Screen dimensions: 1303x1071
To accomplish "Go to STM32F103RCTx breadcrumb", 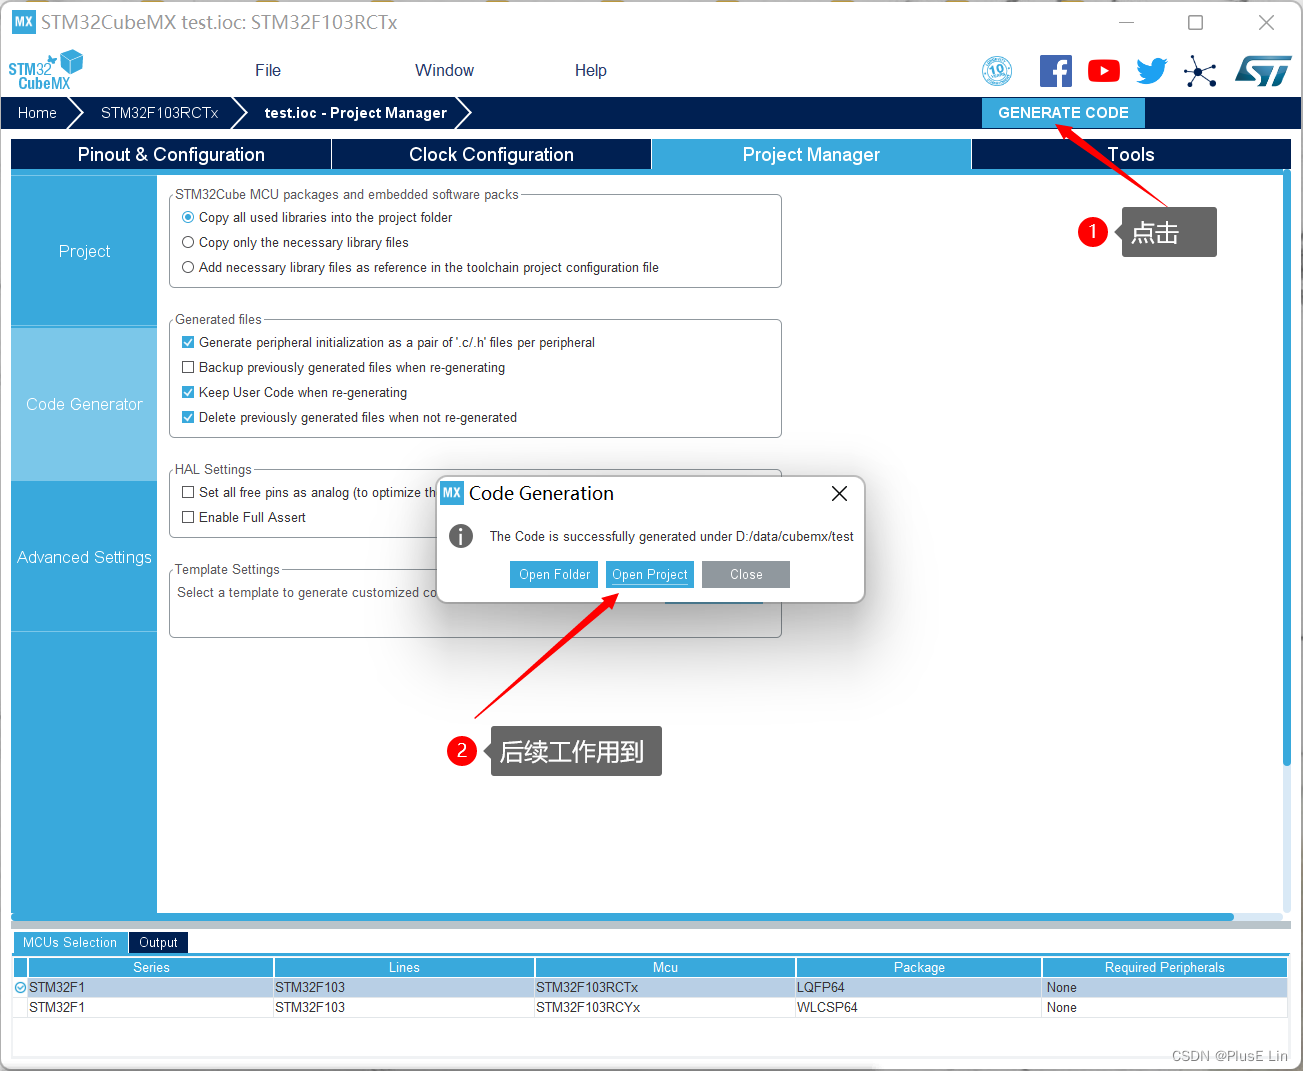I will (x=160, y=113).
